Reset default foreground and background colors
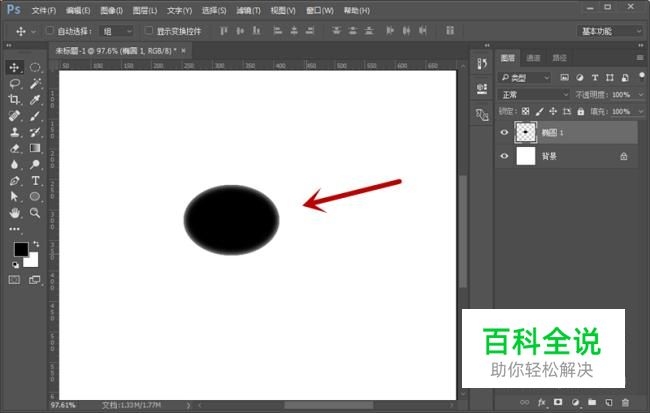 point(15,265)
